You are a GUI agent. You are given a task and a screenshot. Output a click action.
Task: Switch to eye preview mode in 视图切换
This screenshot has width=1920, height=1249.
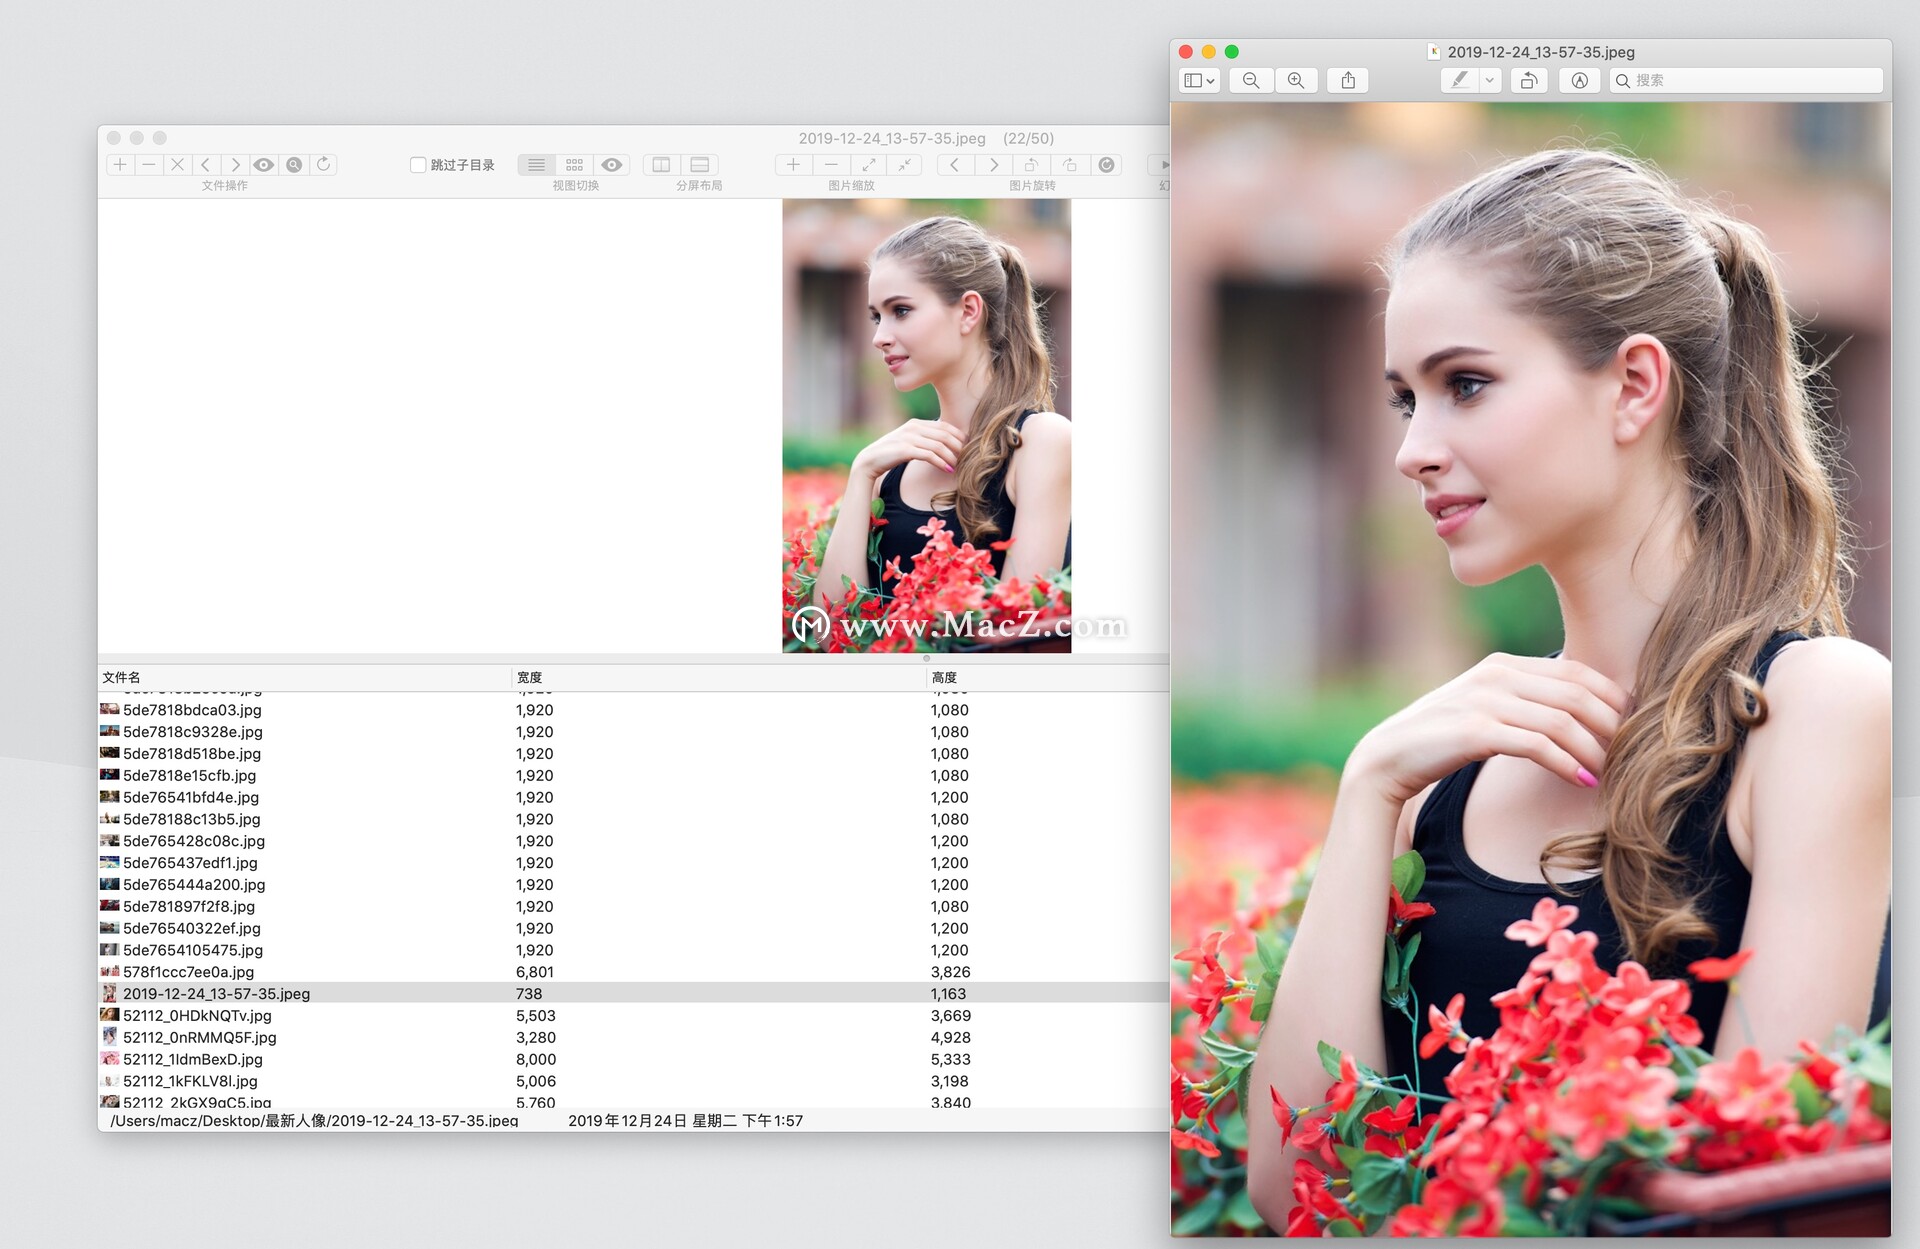tap(612, 164)
